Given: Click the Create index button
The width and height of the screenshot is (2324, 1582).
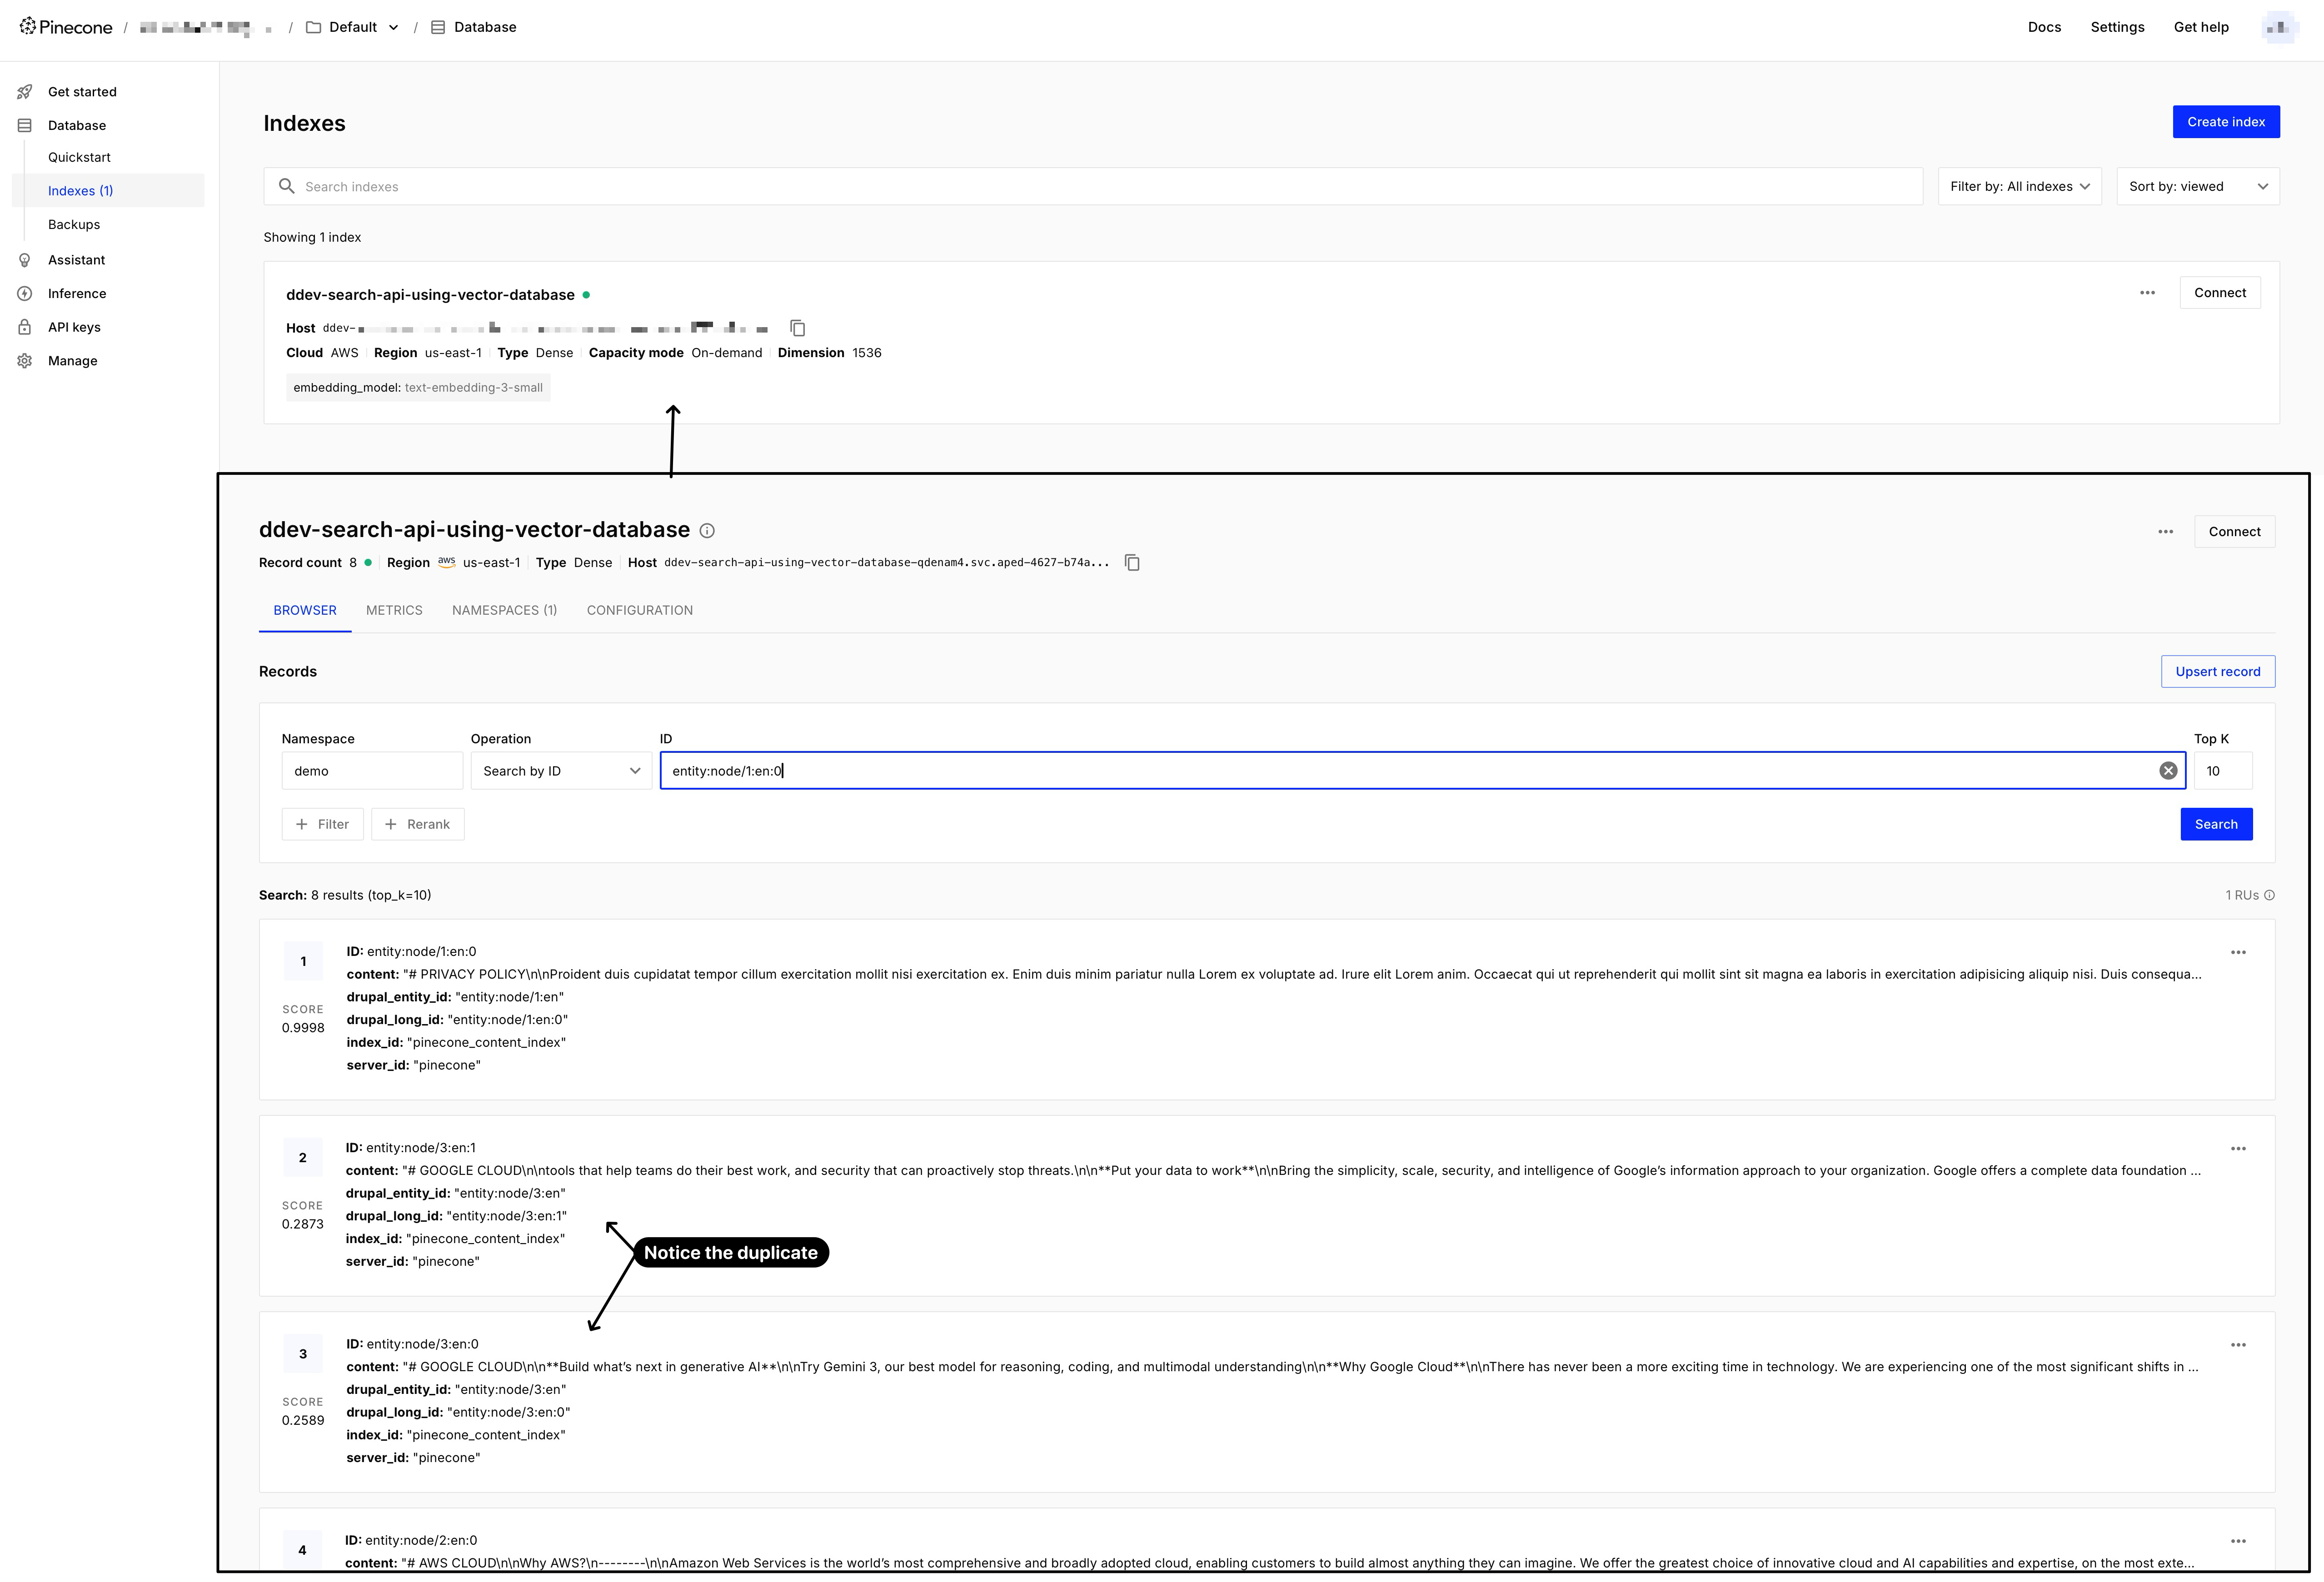Looking at the screenshot, I should coord(2225,122).
